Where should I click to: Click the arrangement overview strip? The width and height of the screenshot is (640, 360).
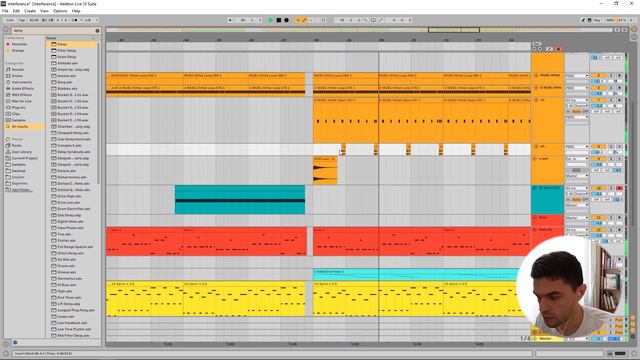click(x=359, y=30)
